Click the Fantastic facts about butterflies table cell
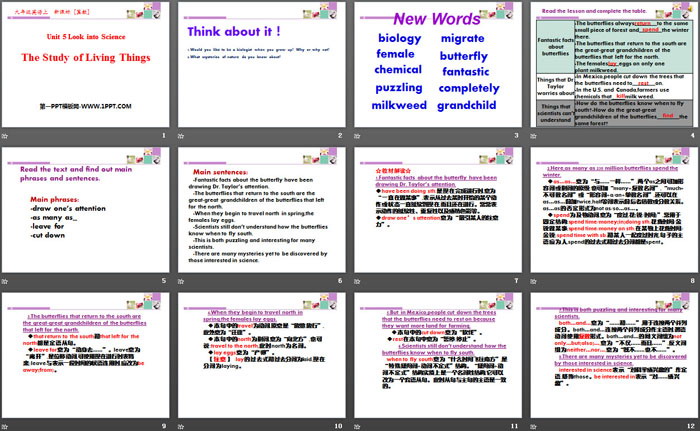This screenshot has width=700, height=431. [x=553, y=45]
